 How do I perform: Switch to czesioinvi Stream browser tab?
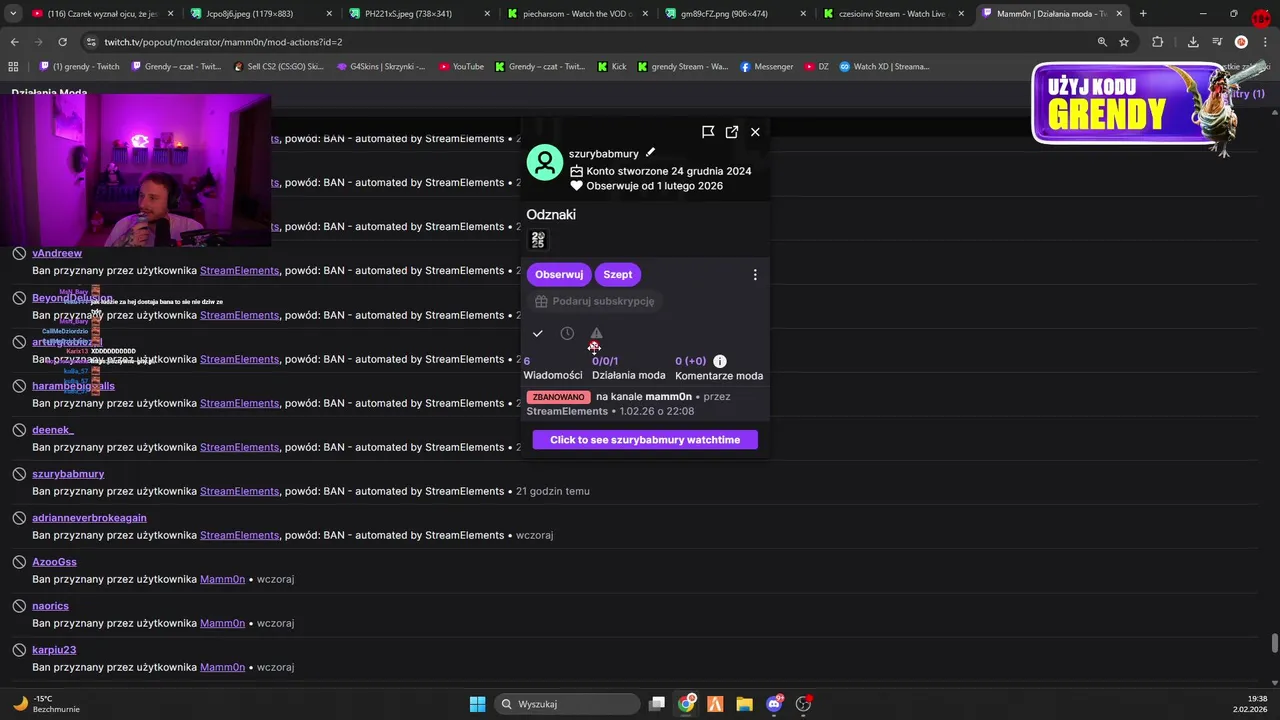[893, 14]
